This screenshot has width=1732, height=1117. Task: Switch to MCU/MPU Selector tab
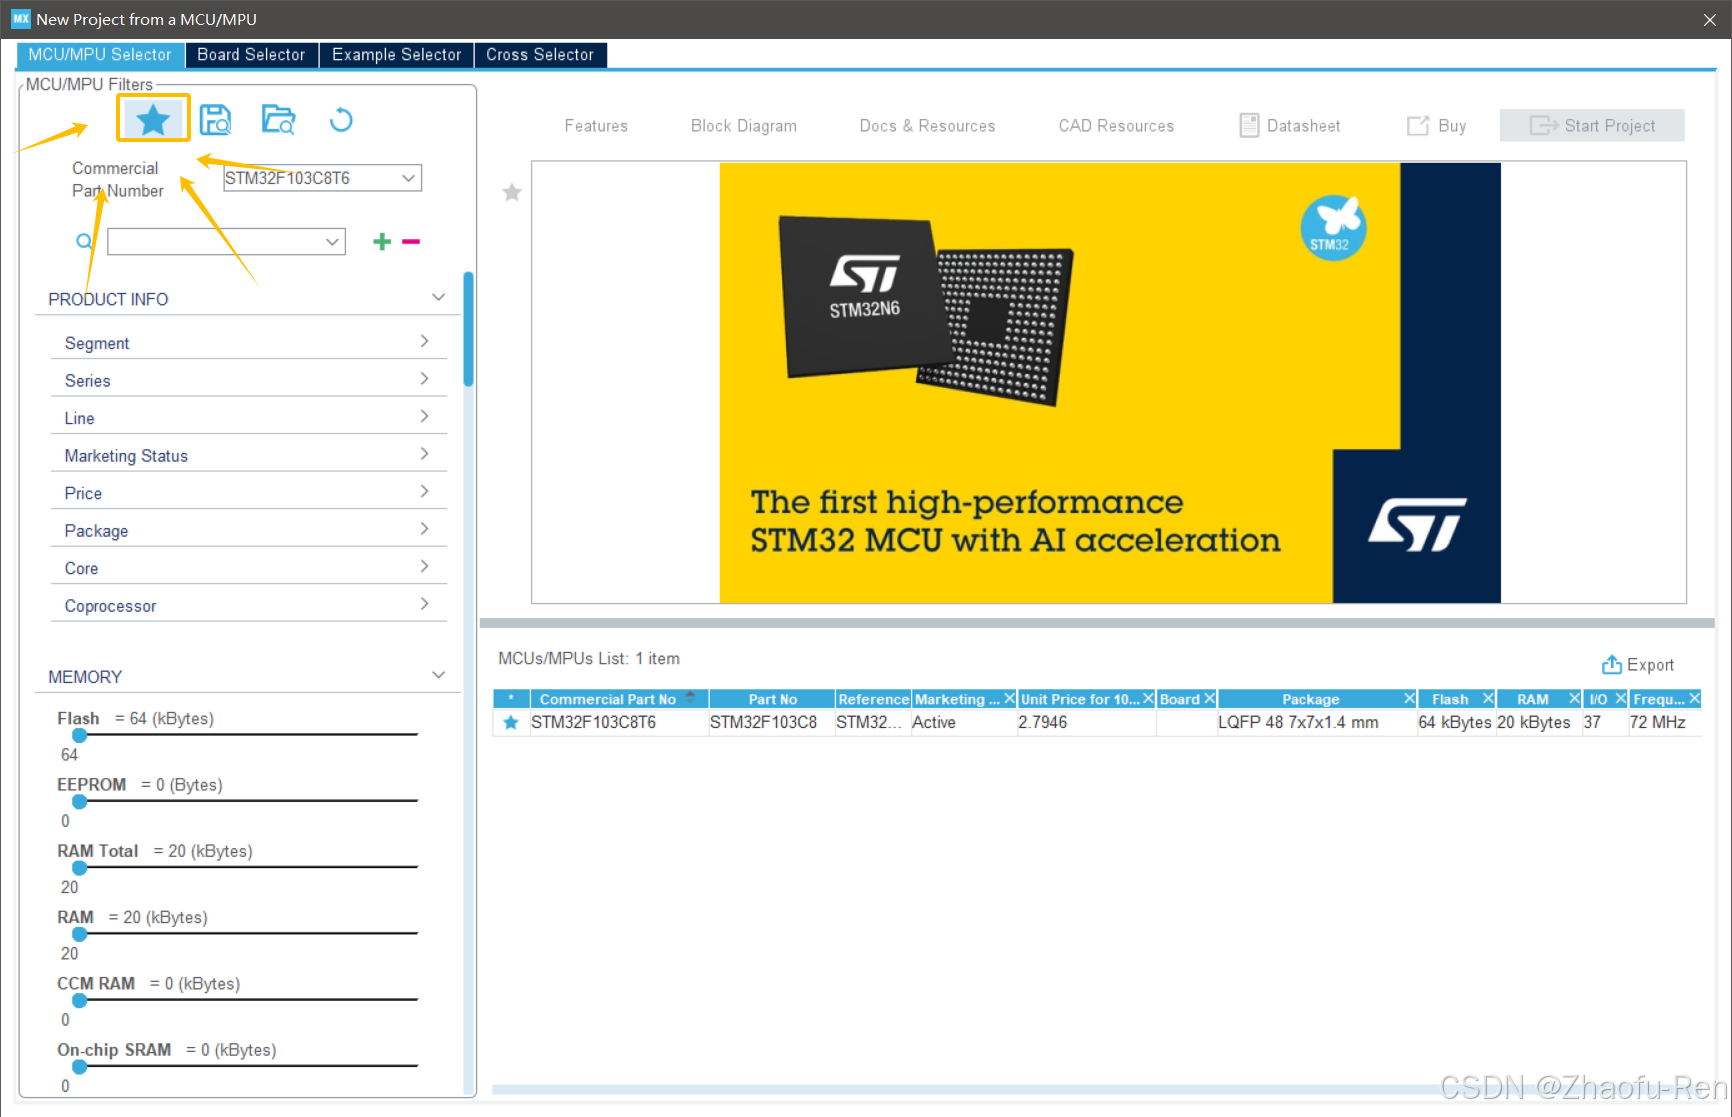(x=100, y=55)
